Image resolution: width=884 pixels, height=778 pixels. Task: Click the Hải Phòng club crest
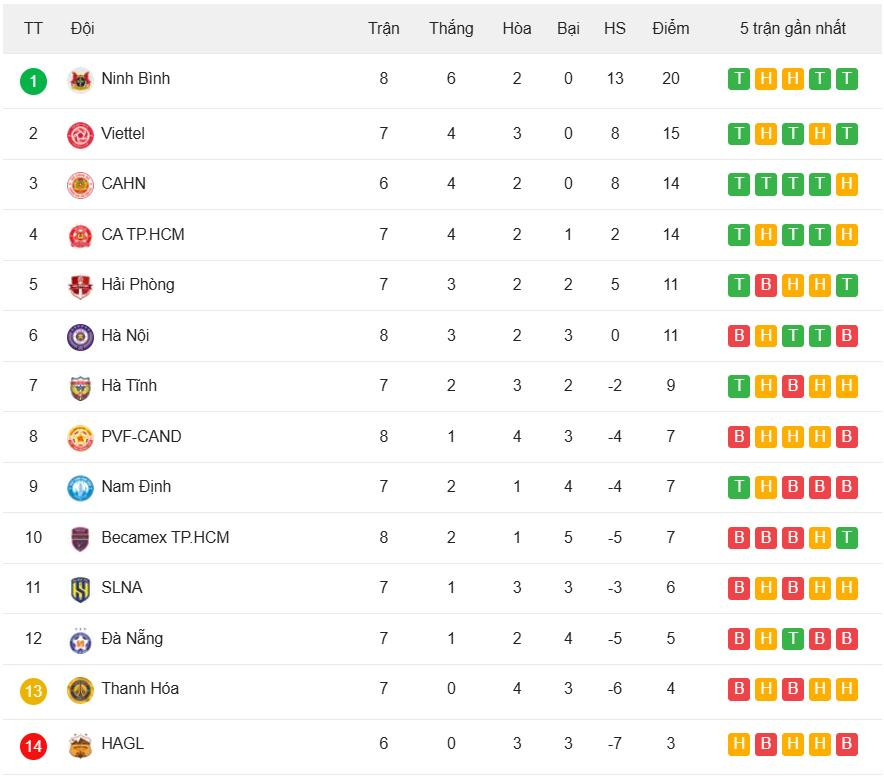[80, 285]
